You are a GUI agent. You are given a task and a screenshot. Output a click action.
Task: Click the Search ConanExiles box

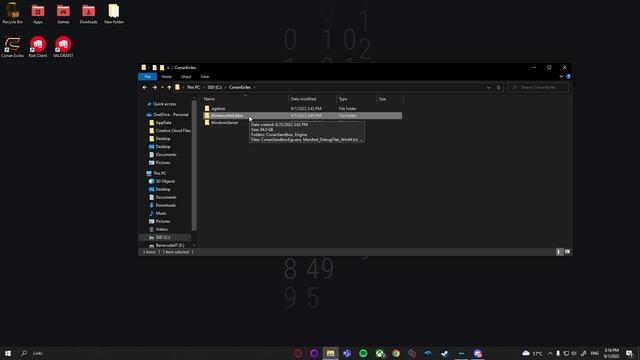coord(538,87)
